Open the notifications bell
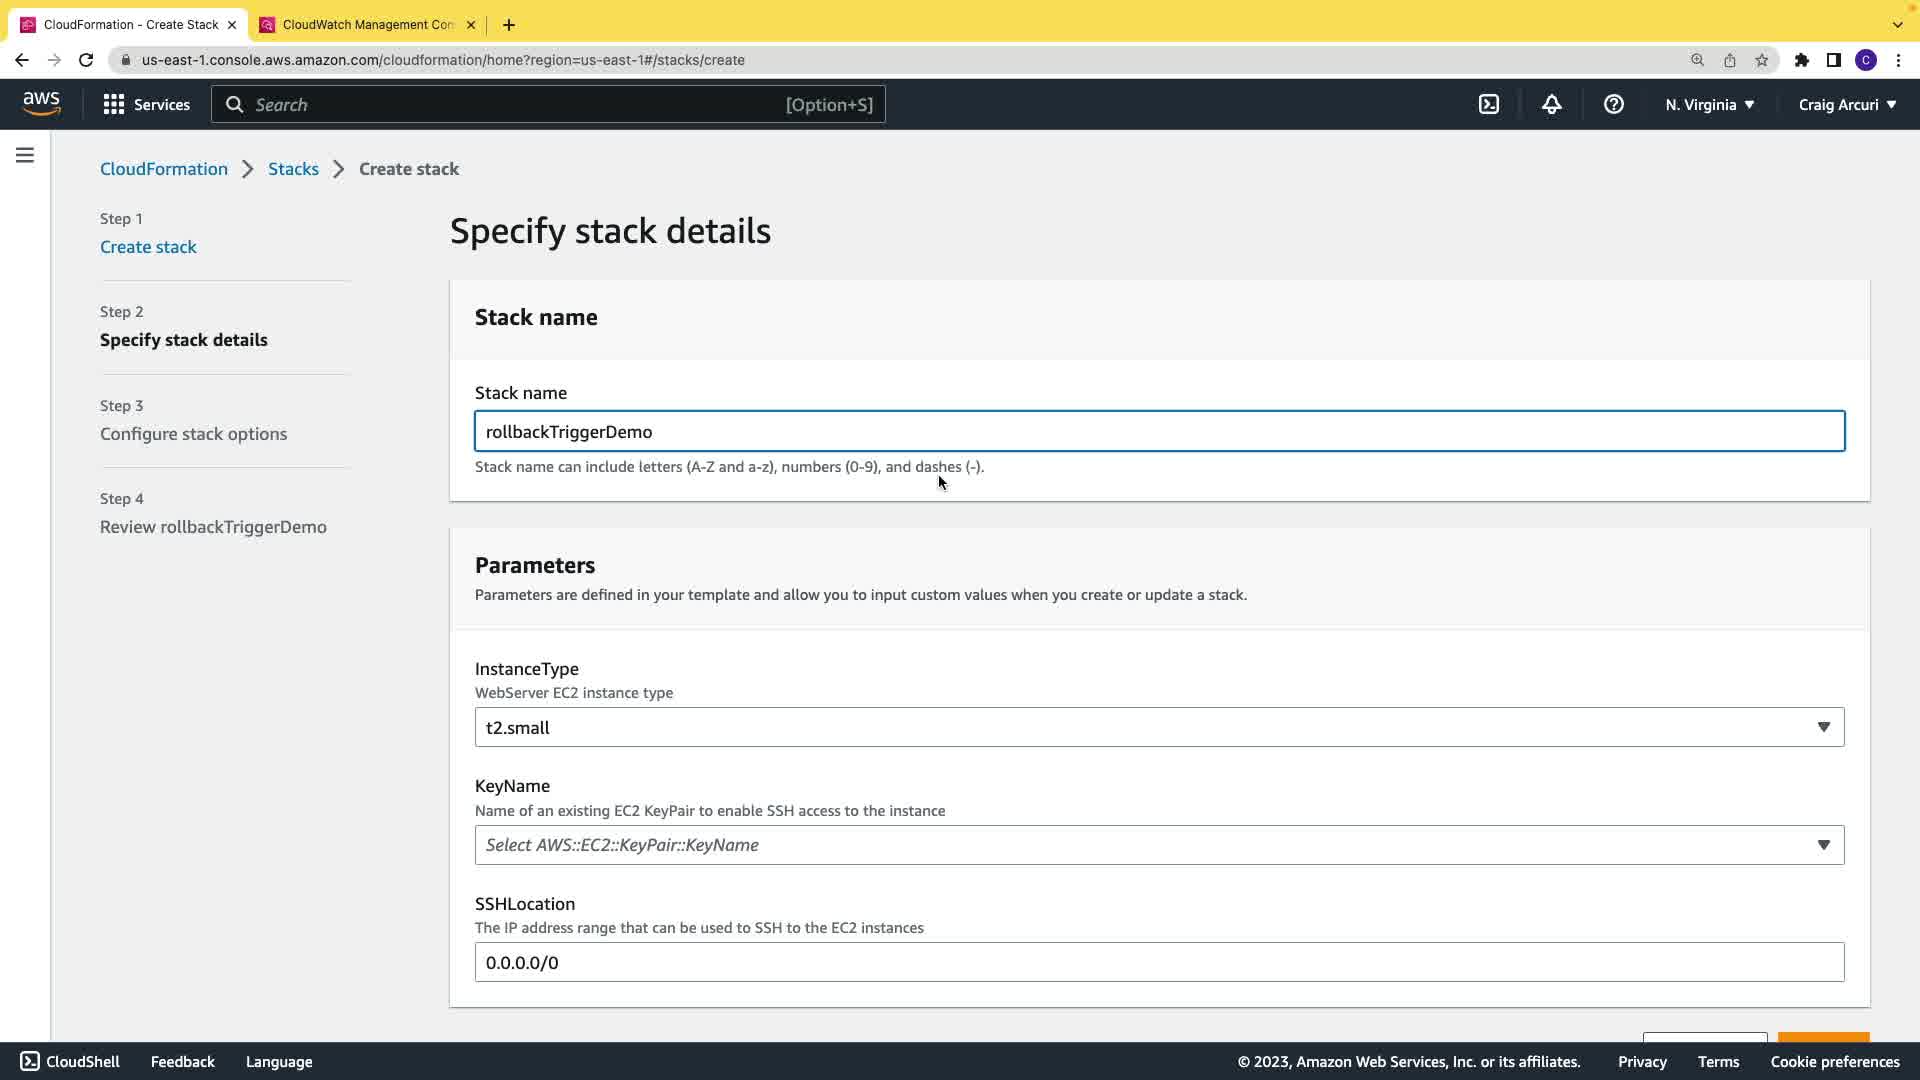Viewport: 1920px width, 1080px height. coord(1551,104)
